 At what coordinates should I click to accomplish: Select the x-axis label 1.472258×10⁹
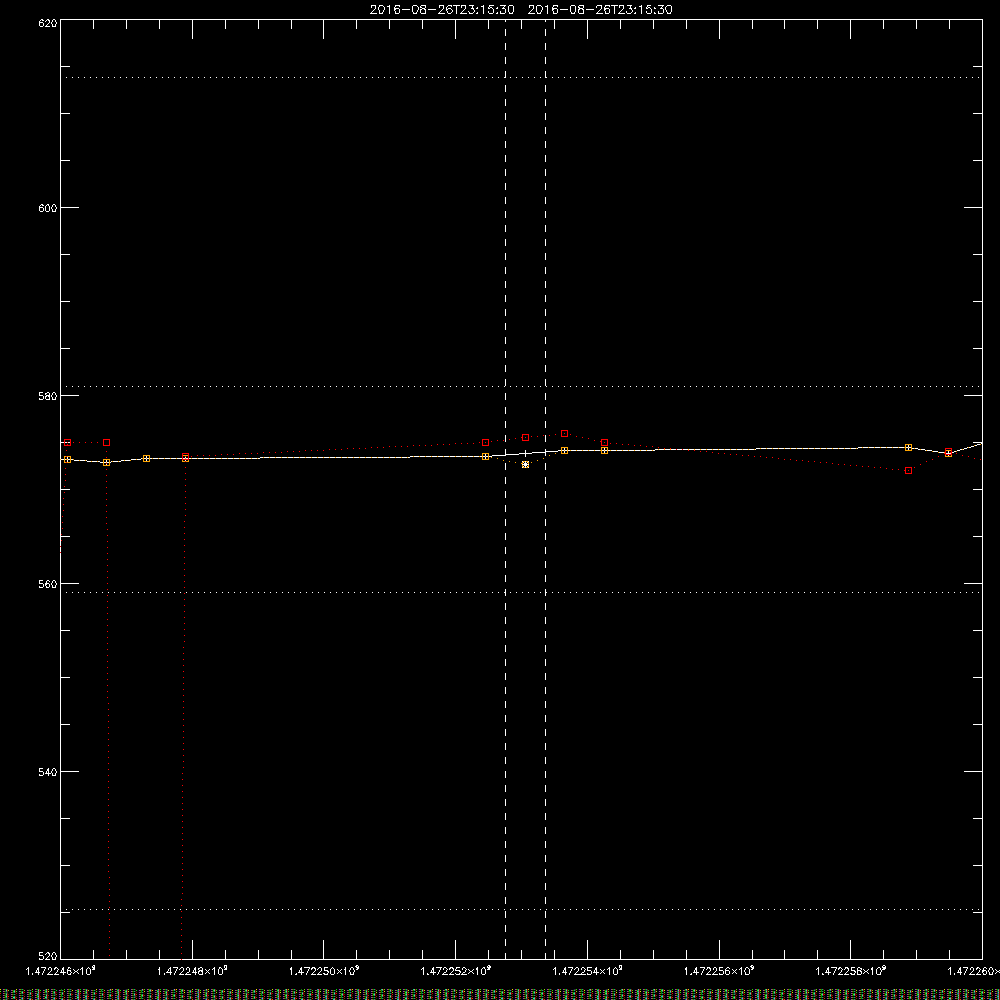(x=851, y=971)
